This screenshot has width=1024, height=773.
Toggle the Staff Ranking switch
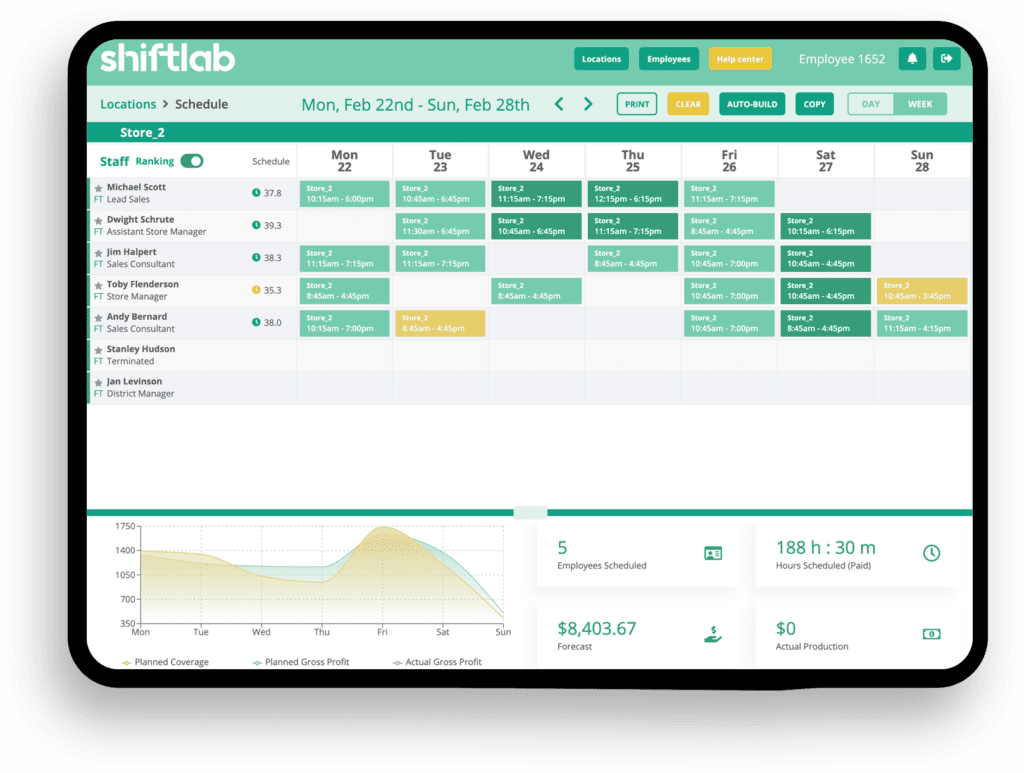[x=192, y=161]
